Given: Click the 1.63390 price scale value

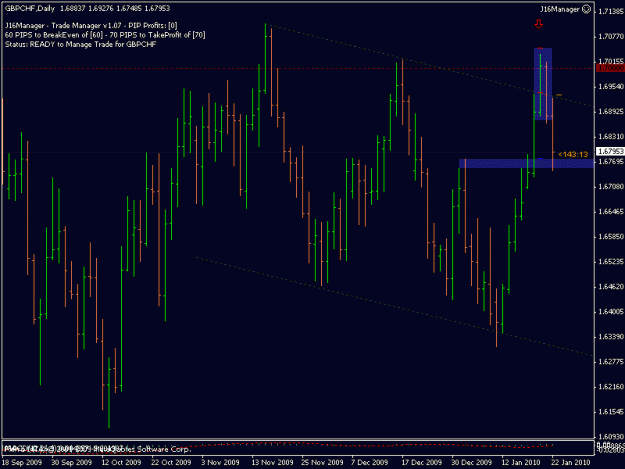Looking at the screenshot, I should tap(611, 337).
